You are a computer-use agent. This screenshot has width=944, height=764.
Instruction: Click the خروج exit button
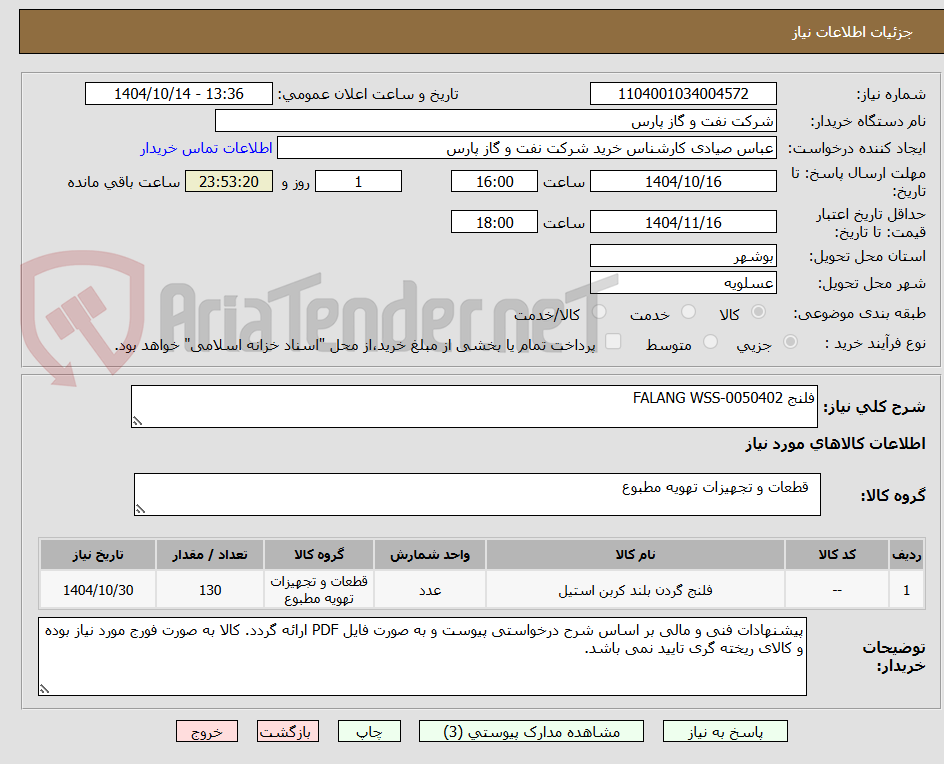207,731
